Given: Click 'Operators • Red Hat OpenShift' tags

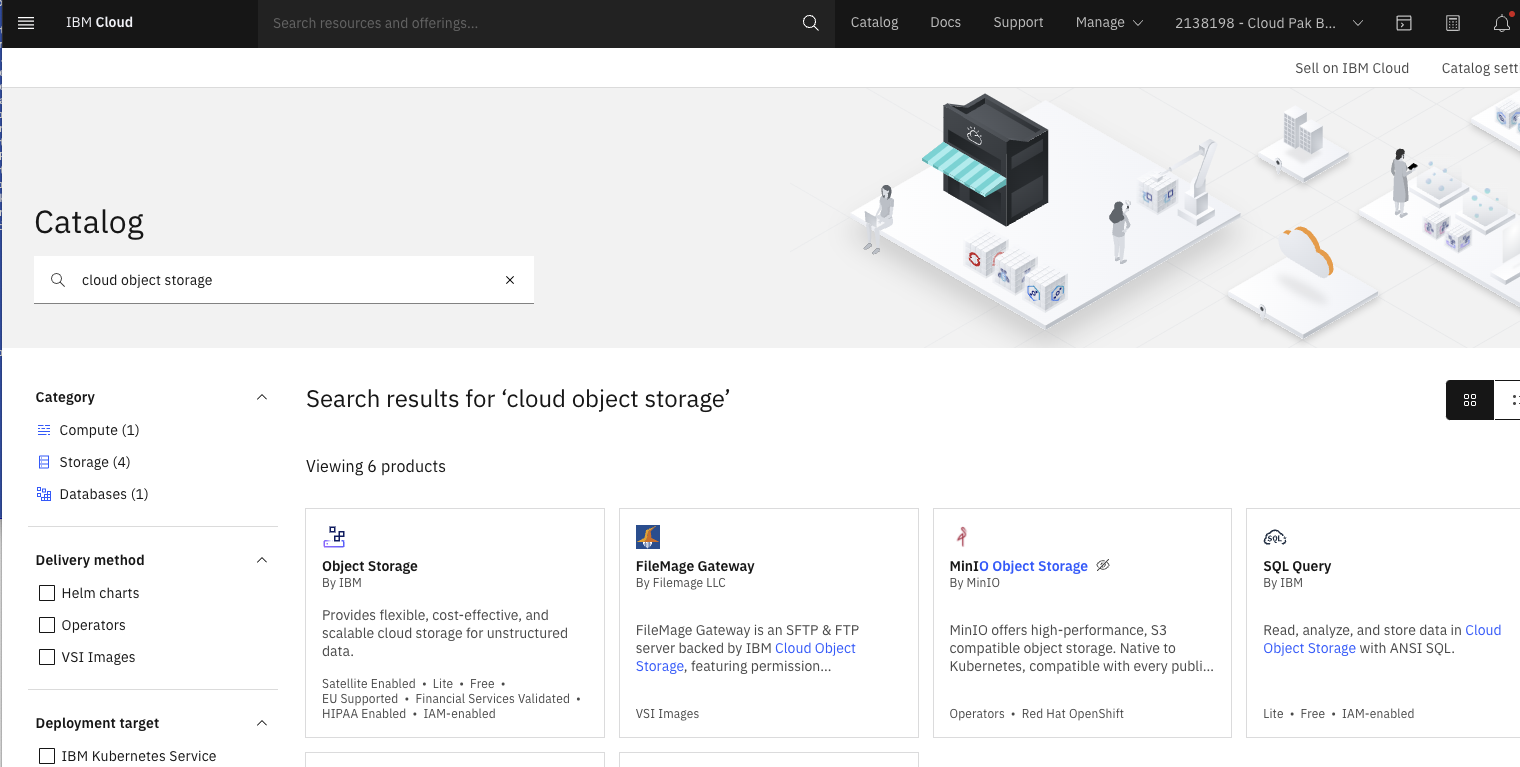Looking at the screenshot, I should [1037, 714].
